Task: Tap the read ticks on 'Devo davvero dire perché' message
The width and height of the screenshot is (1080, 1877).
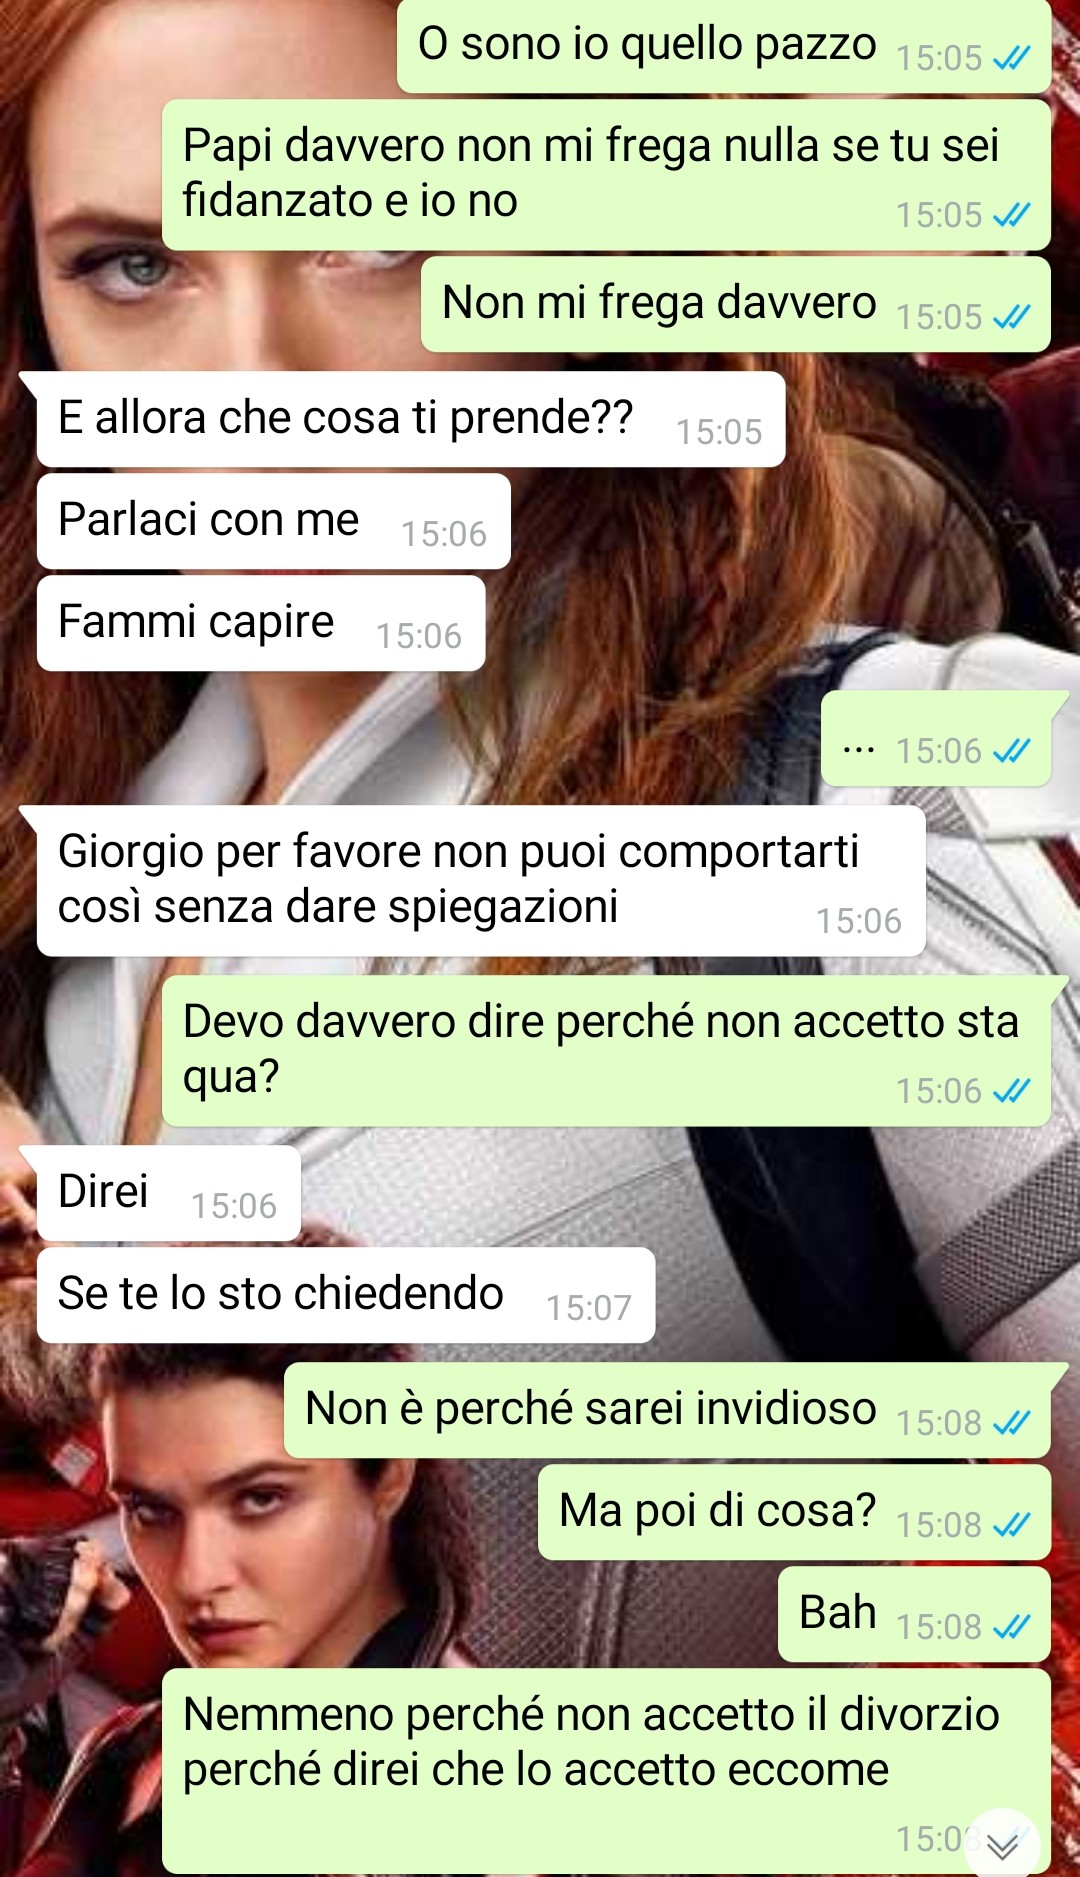Action: point(1011,1092)
